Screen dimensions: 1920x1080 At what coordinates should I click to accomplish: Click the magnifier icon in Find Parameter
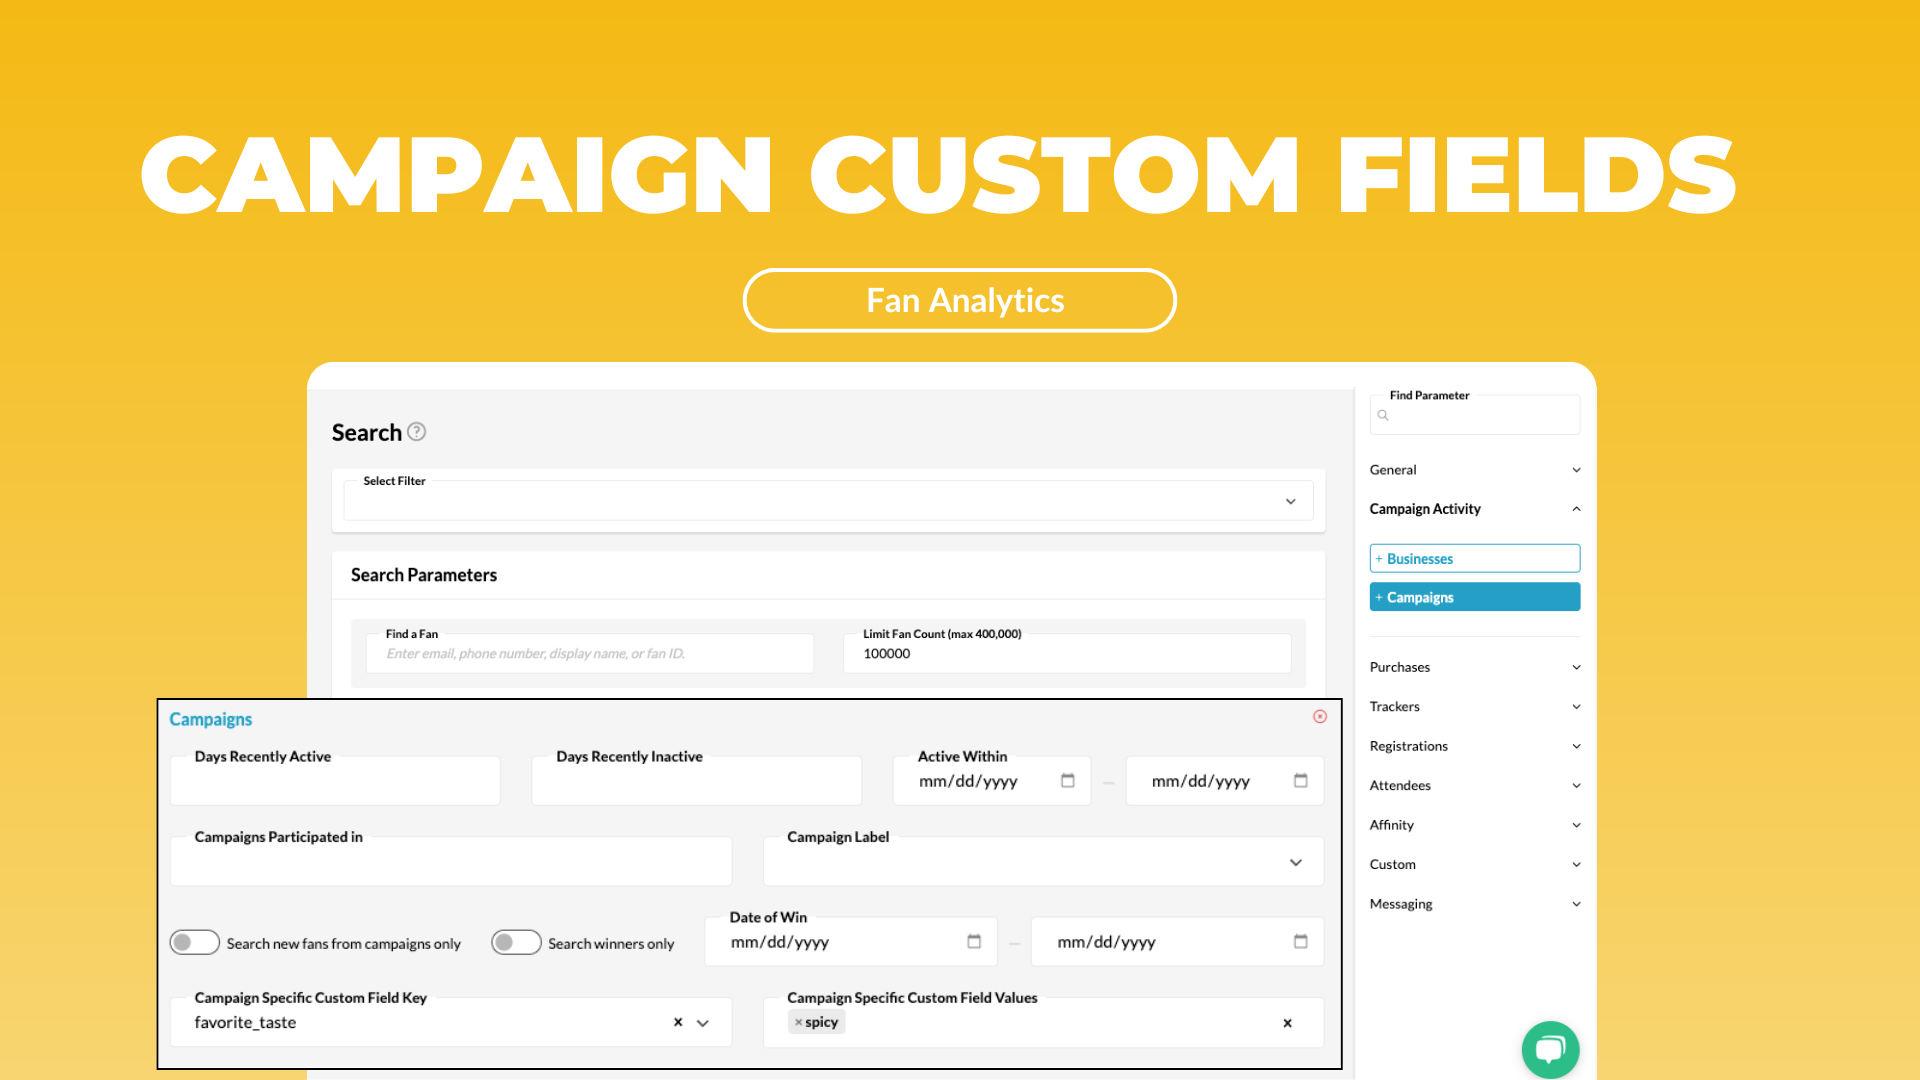point(1383,415)
